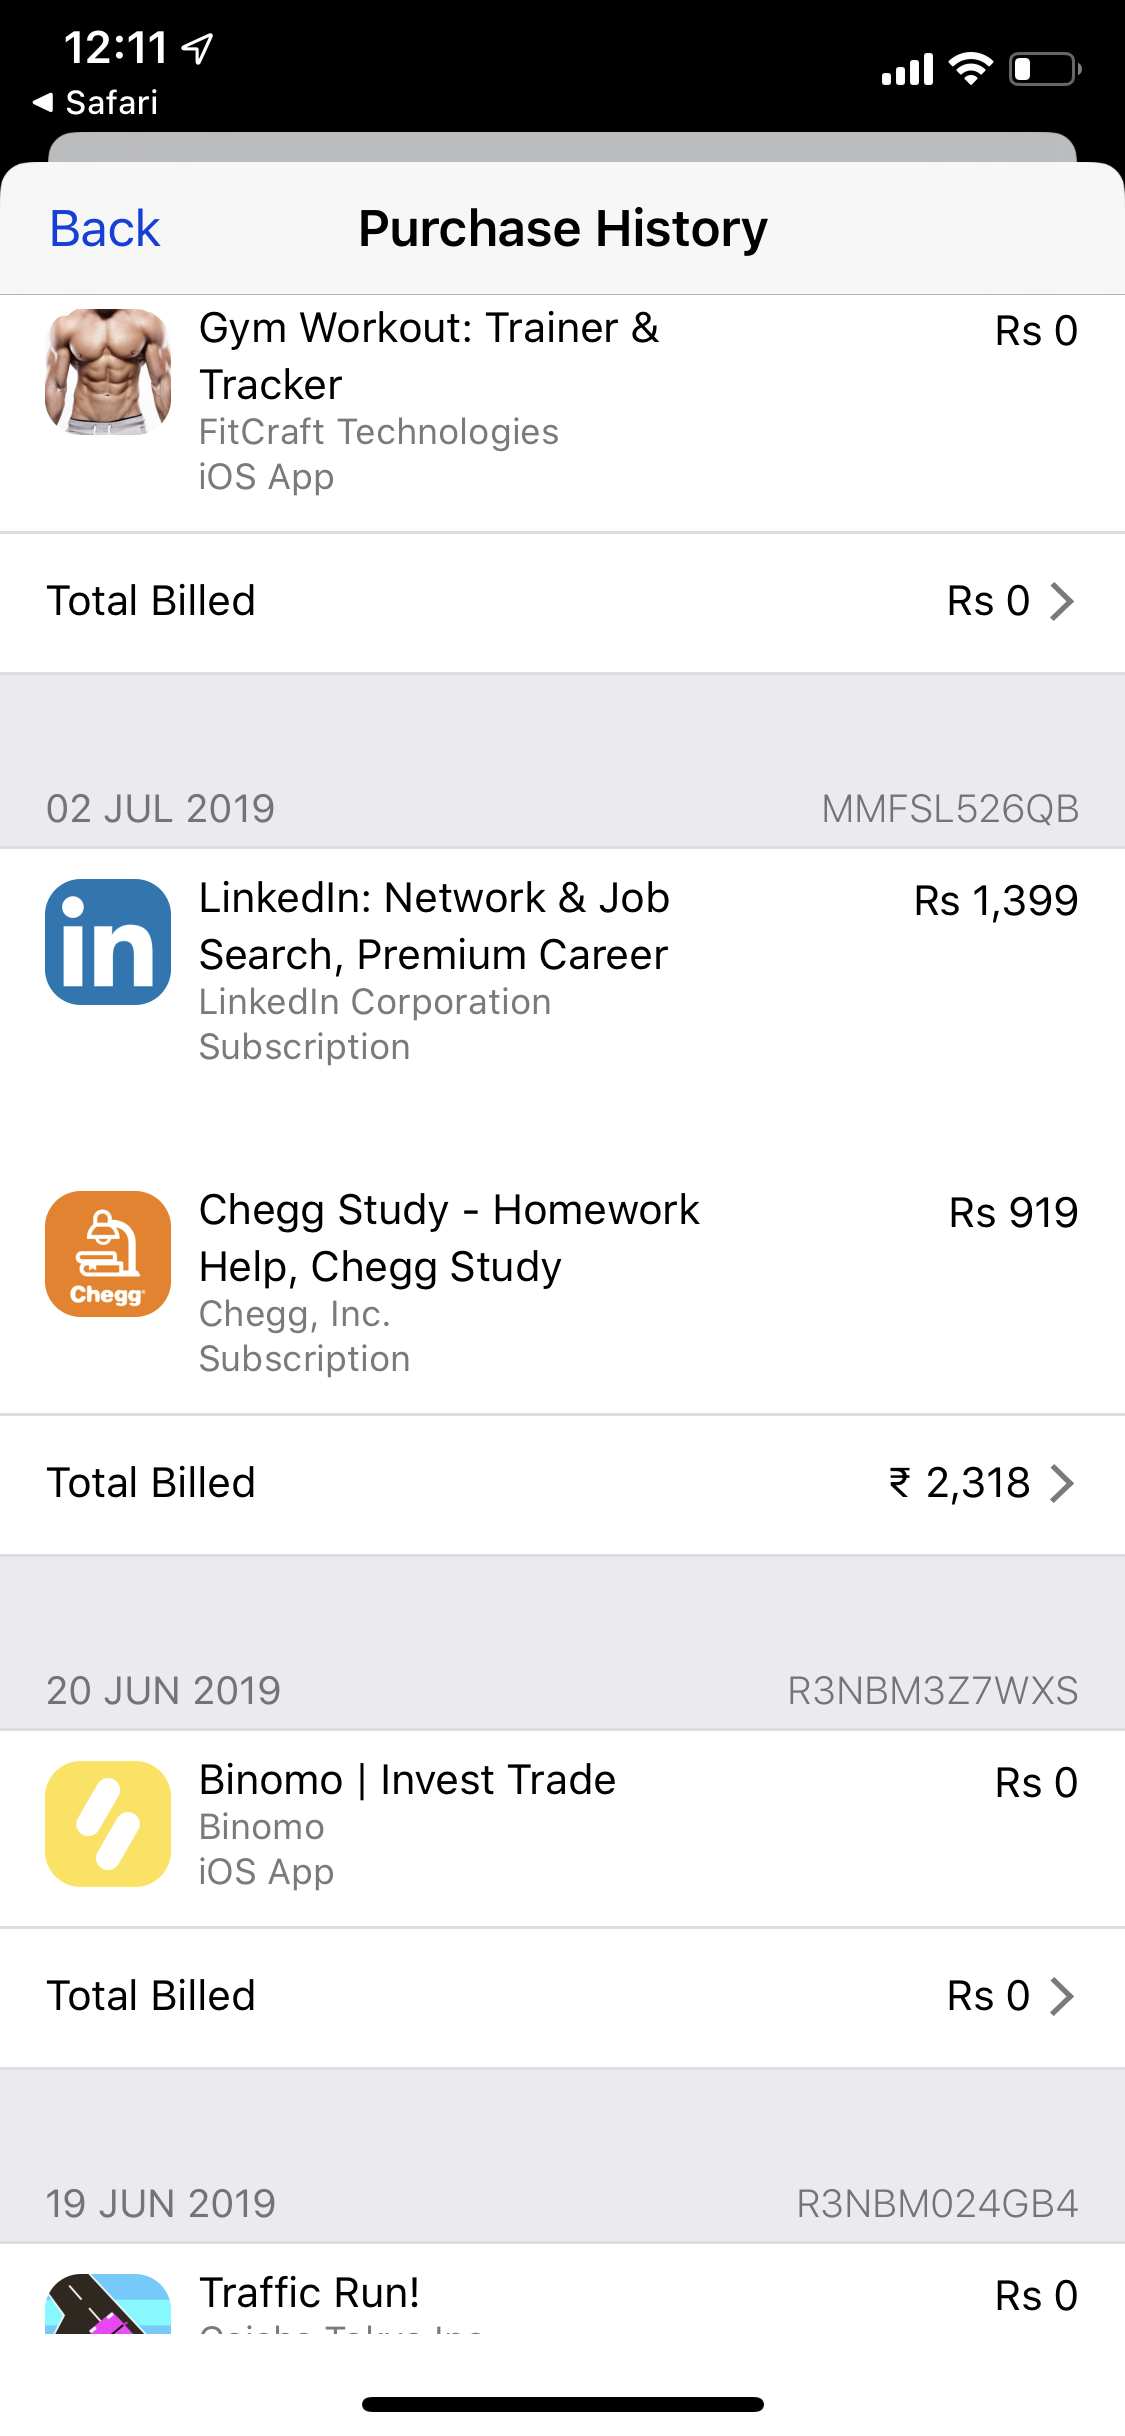Tap order ID MMFSL526QB
The width and height of the screenshot is (1125, 2436).
[x=950, y=809]
